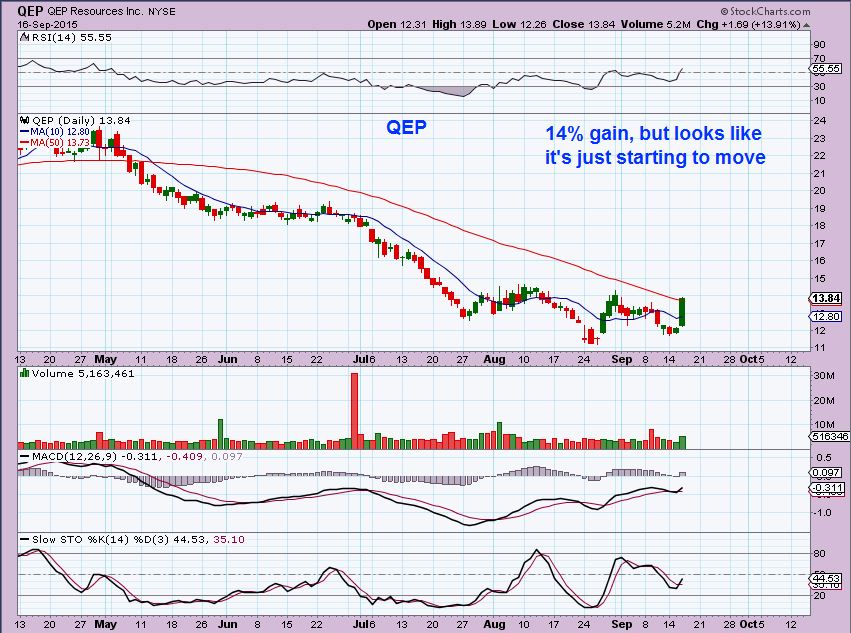This screenshot has width=851, height=633.
Task: Click 'Jun' on the upper date axis
Action: point(227,359)
